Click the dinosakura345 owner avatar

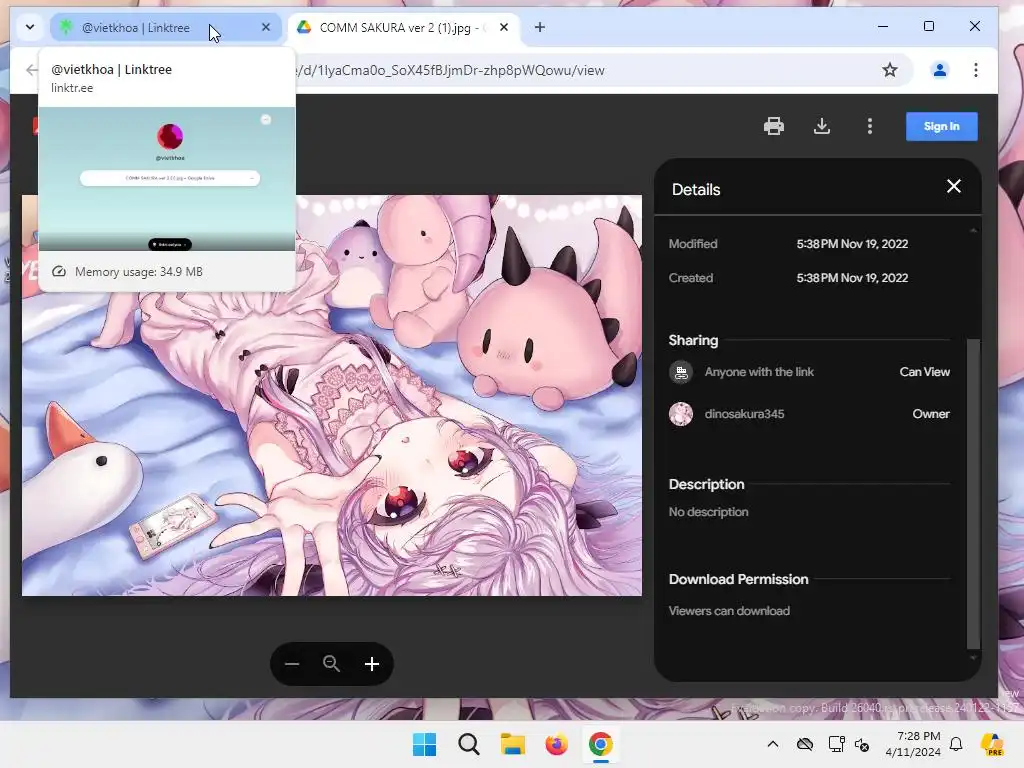[x=681, y=414]
